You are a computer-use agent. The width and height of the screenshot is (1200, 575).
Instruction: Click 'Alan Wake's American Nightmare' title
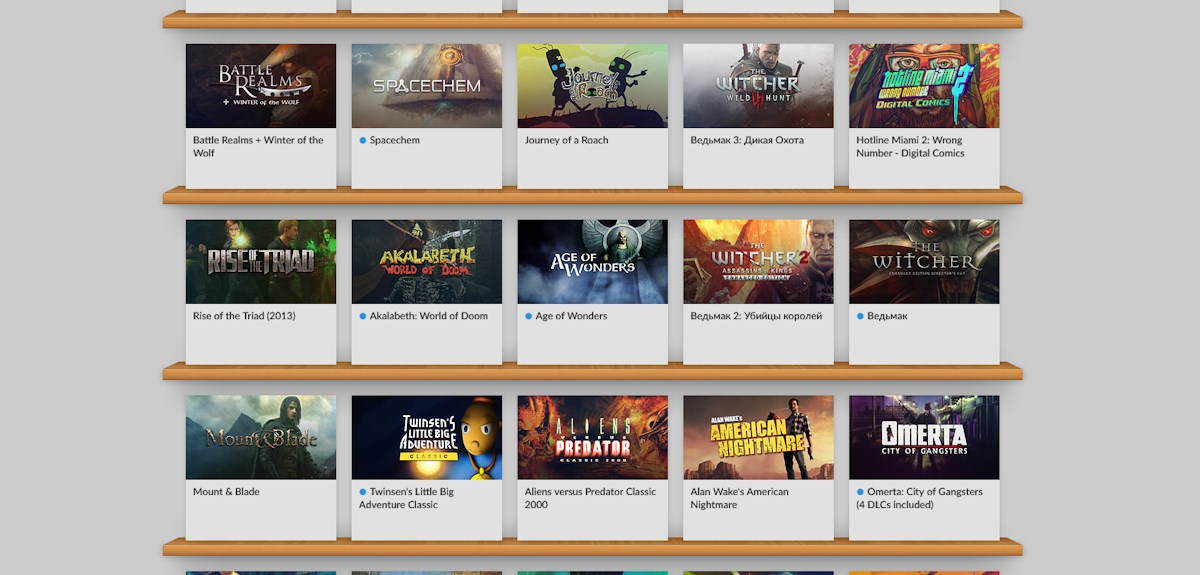tap(740, 498)
